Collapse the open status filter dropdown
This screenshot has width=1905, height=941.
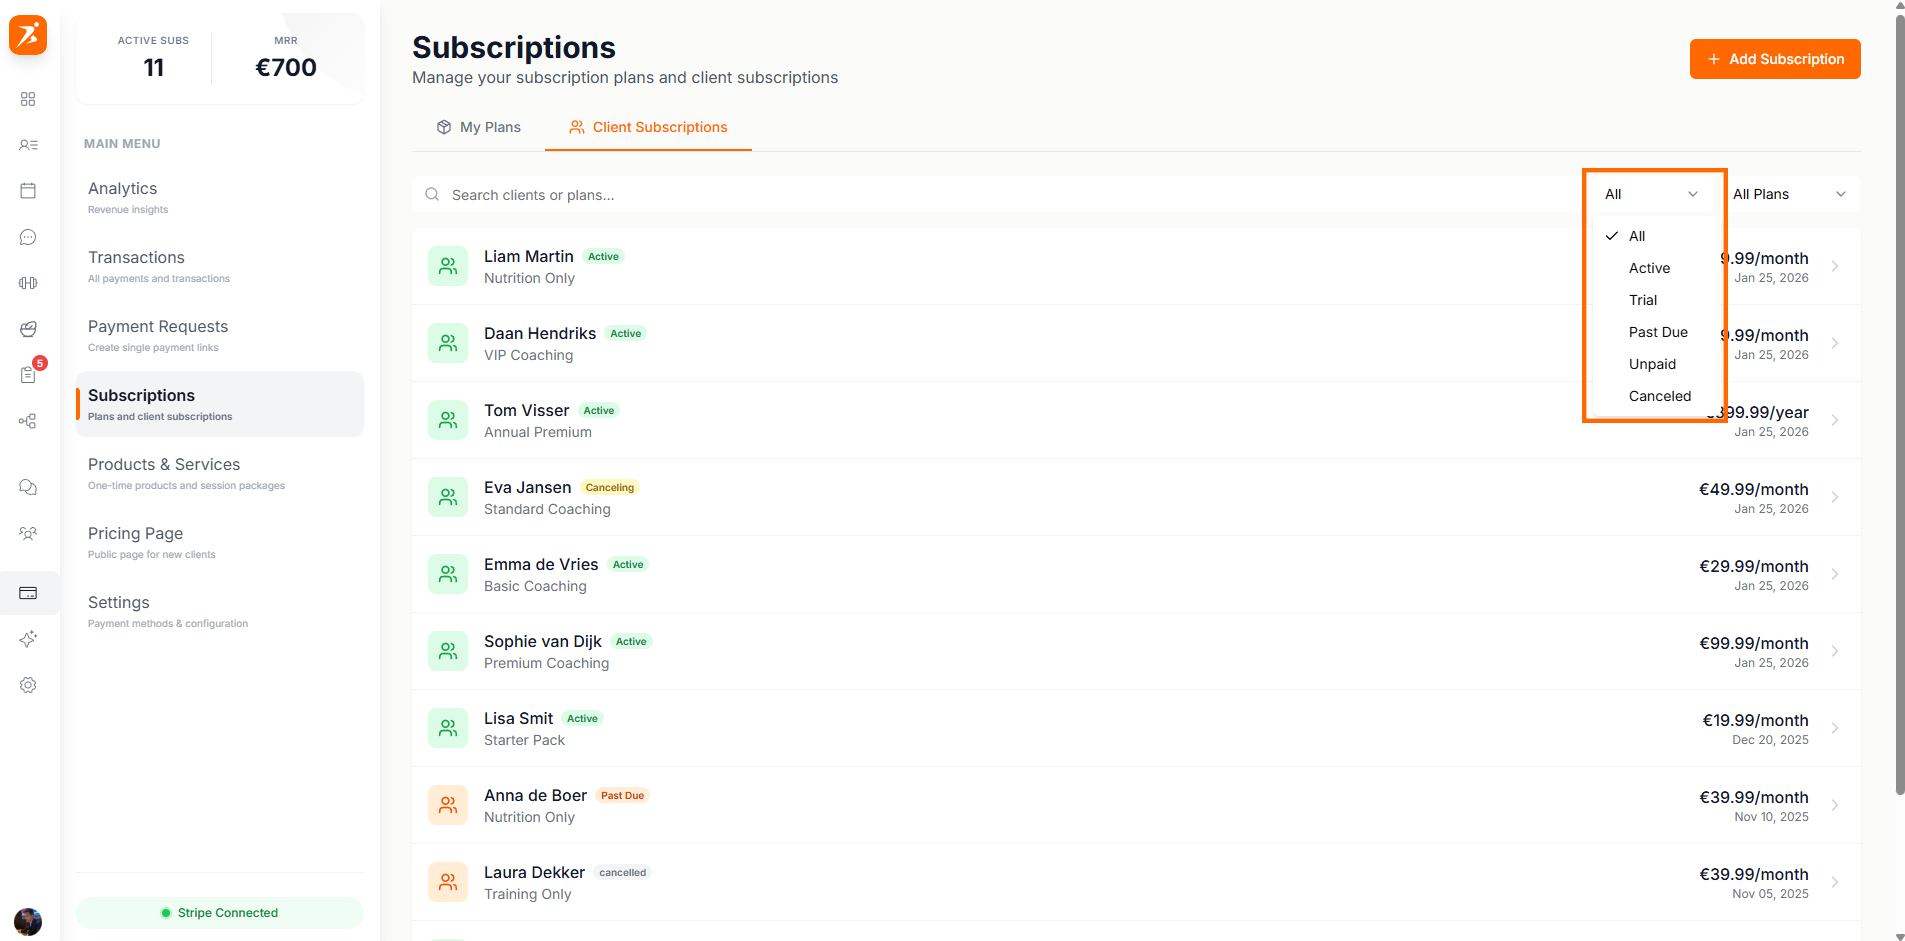click(x=1648, y=194)
